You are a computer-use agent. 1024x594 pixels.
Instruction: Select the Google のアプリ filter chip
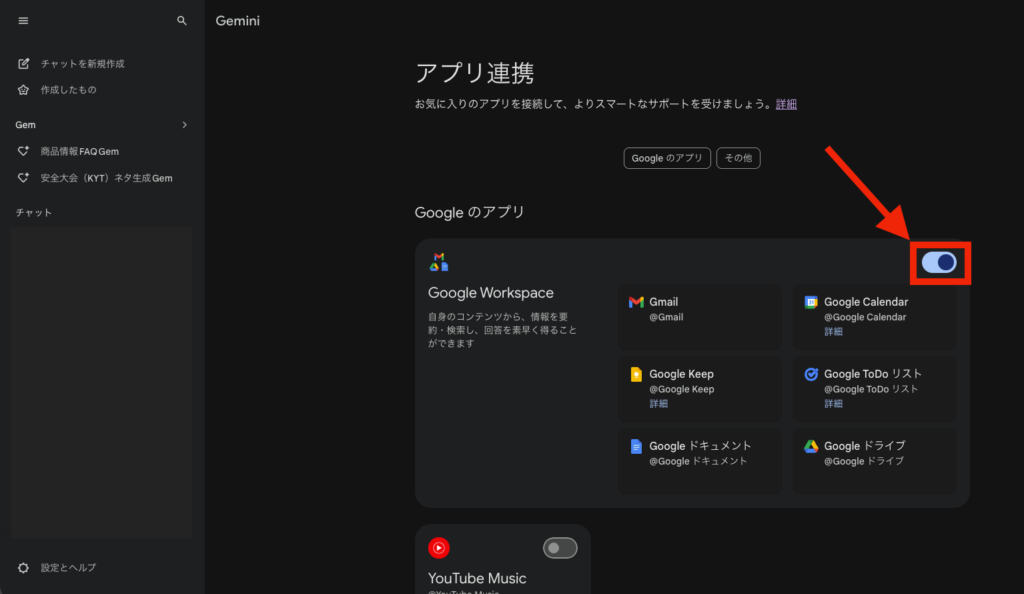click(667, 158)
